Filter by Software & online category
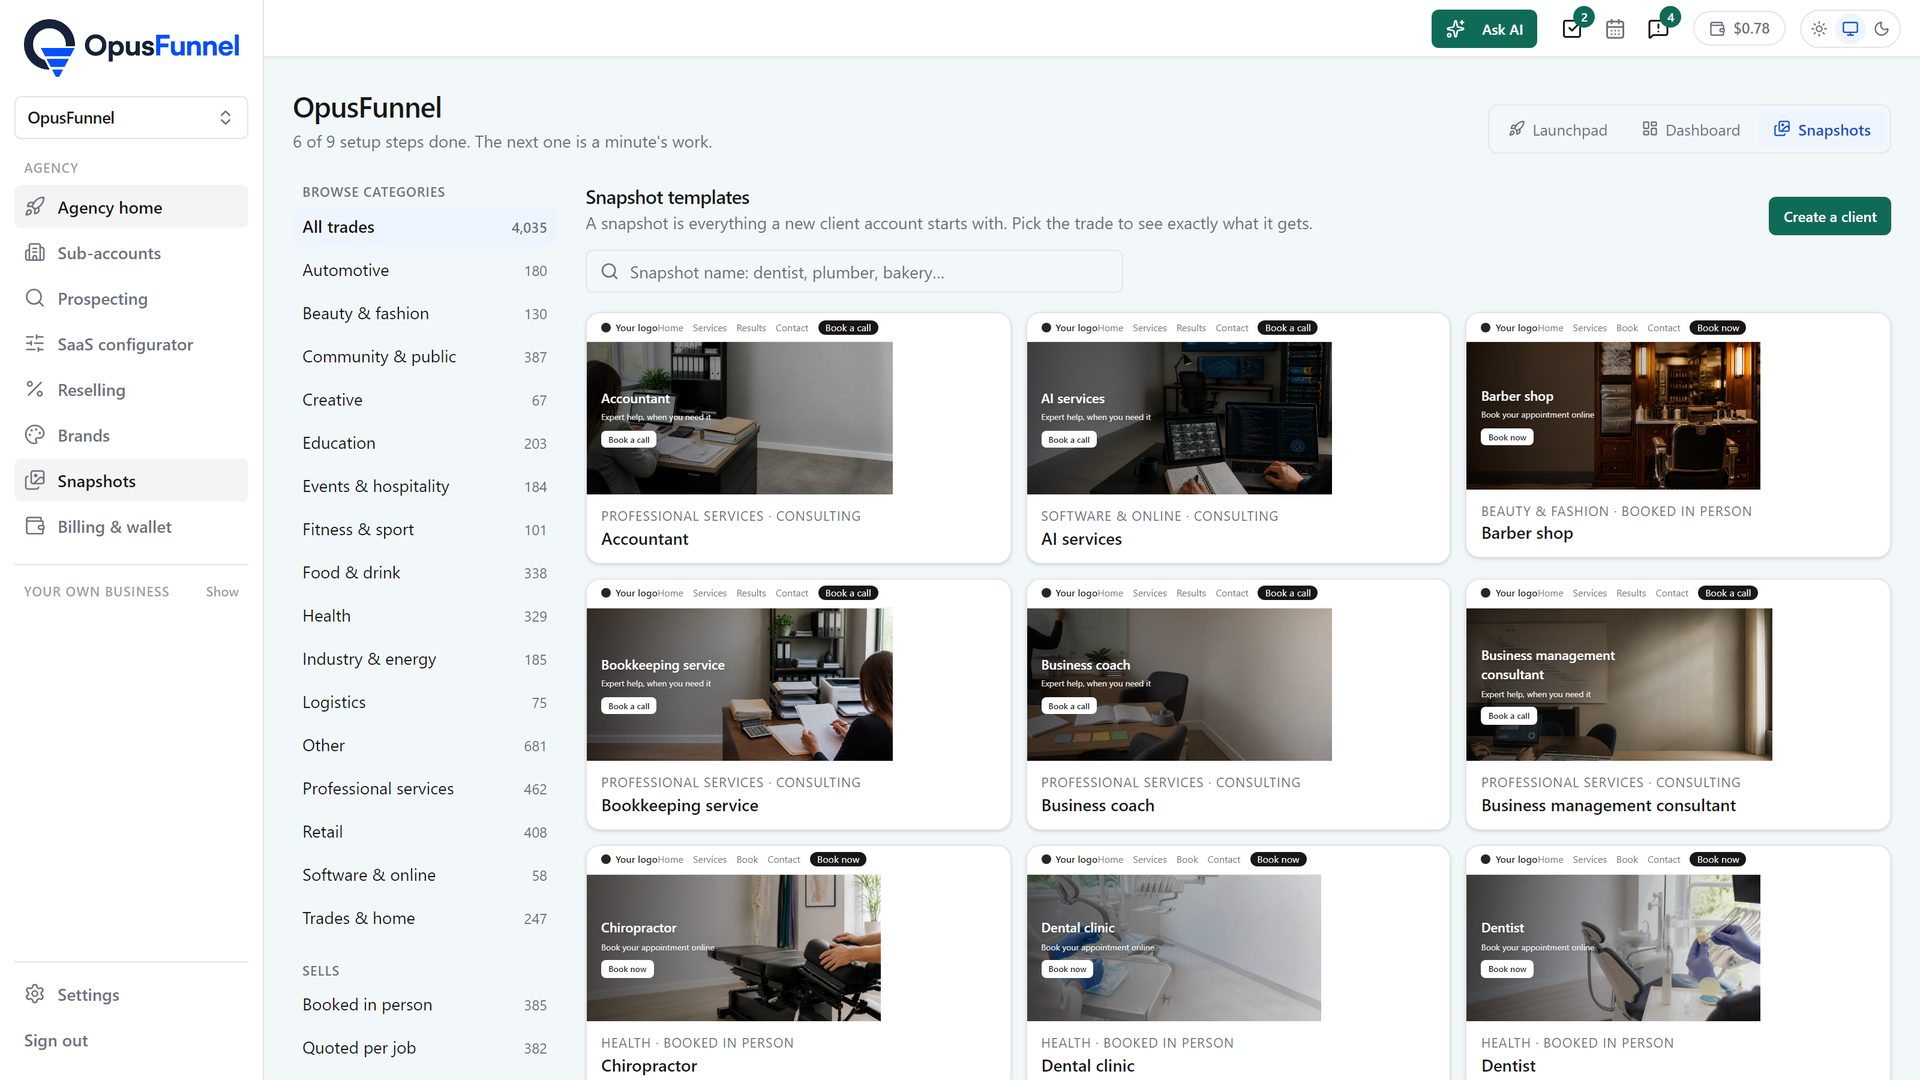The width and height of the screenshot is (1920, 1080). click(x=424, y=875)
